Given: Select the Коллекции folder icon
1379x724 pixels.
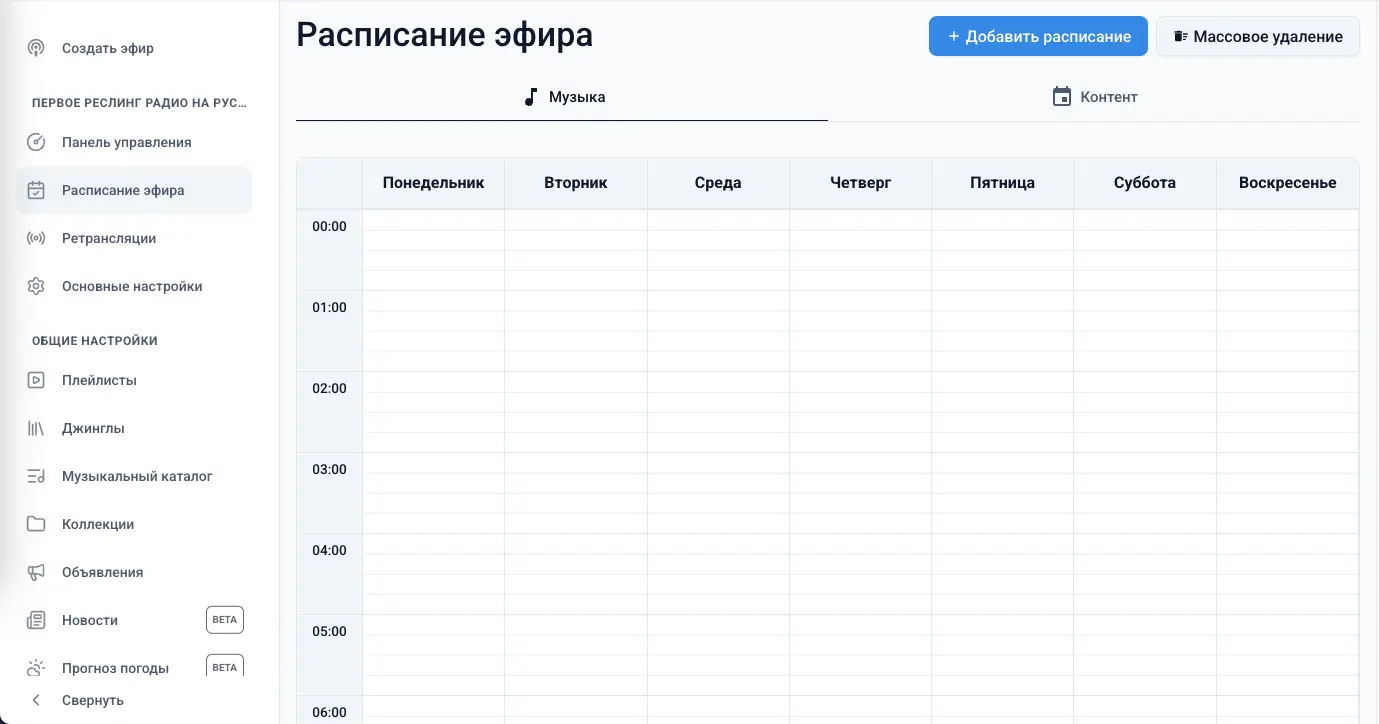Looking at the screenshot, I should [36, 524].
